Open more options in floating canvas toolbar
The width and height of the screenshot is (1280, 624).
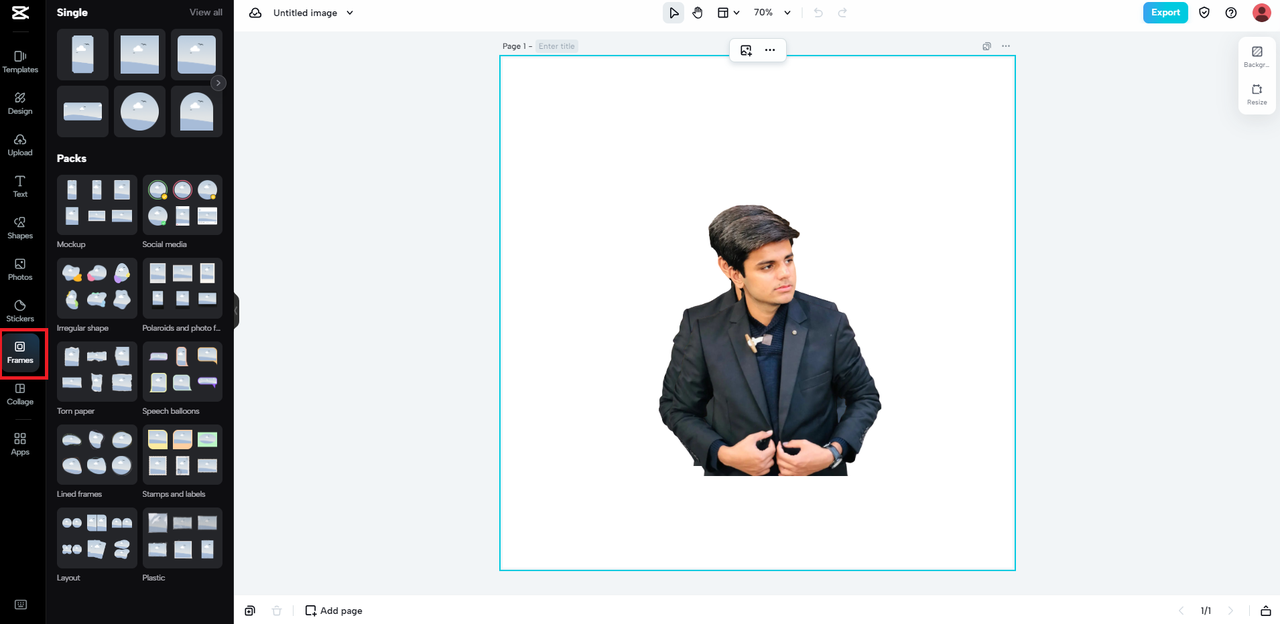770,50
